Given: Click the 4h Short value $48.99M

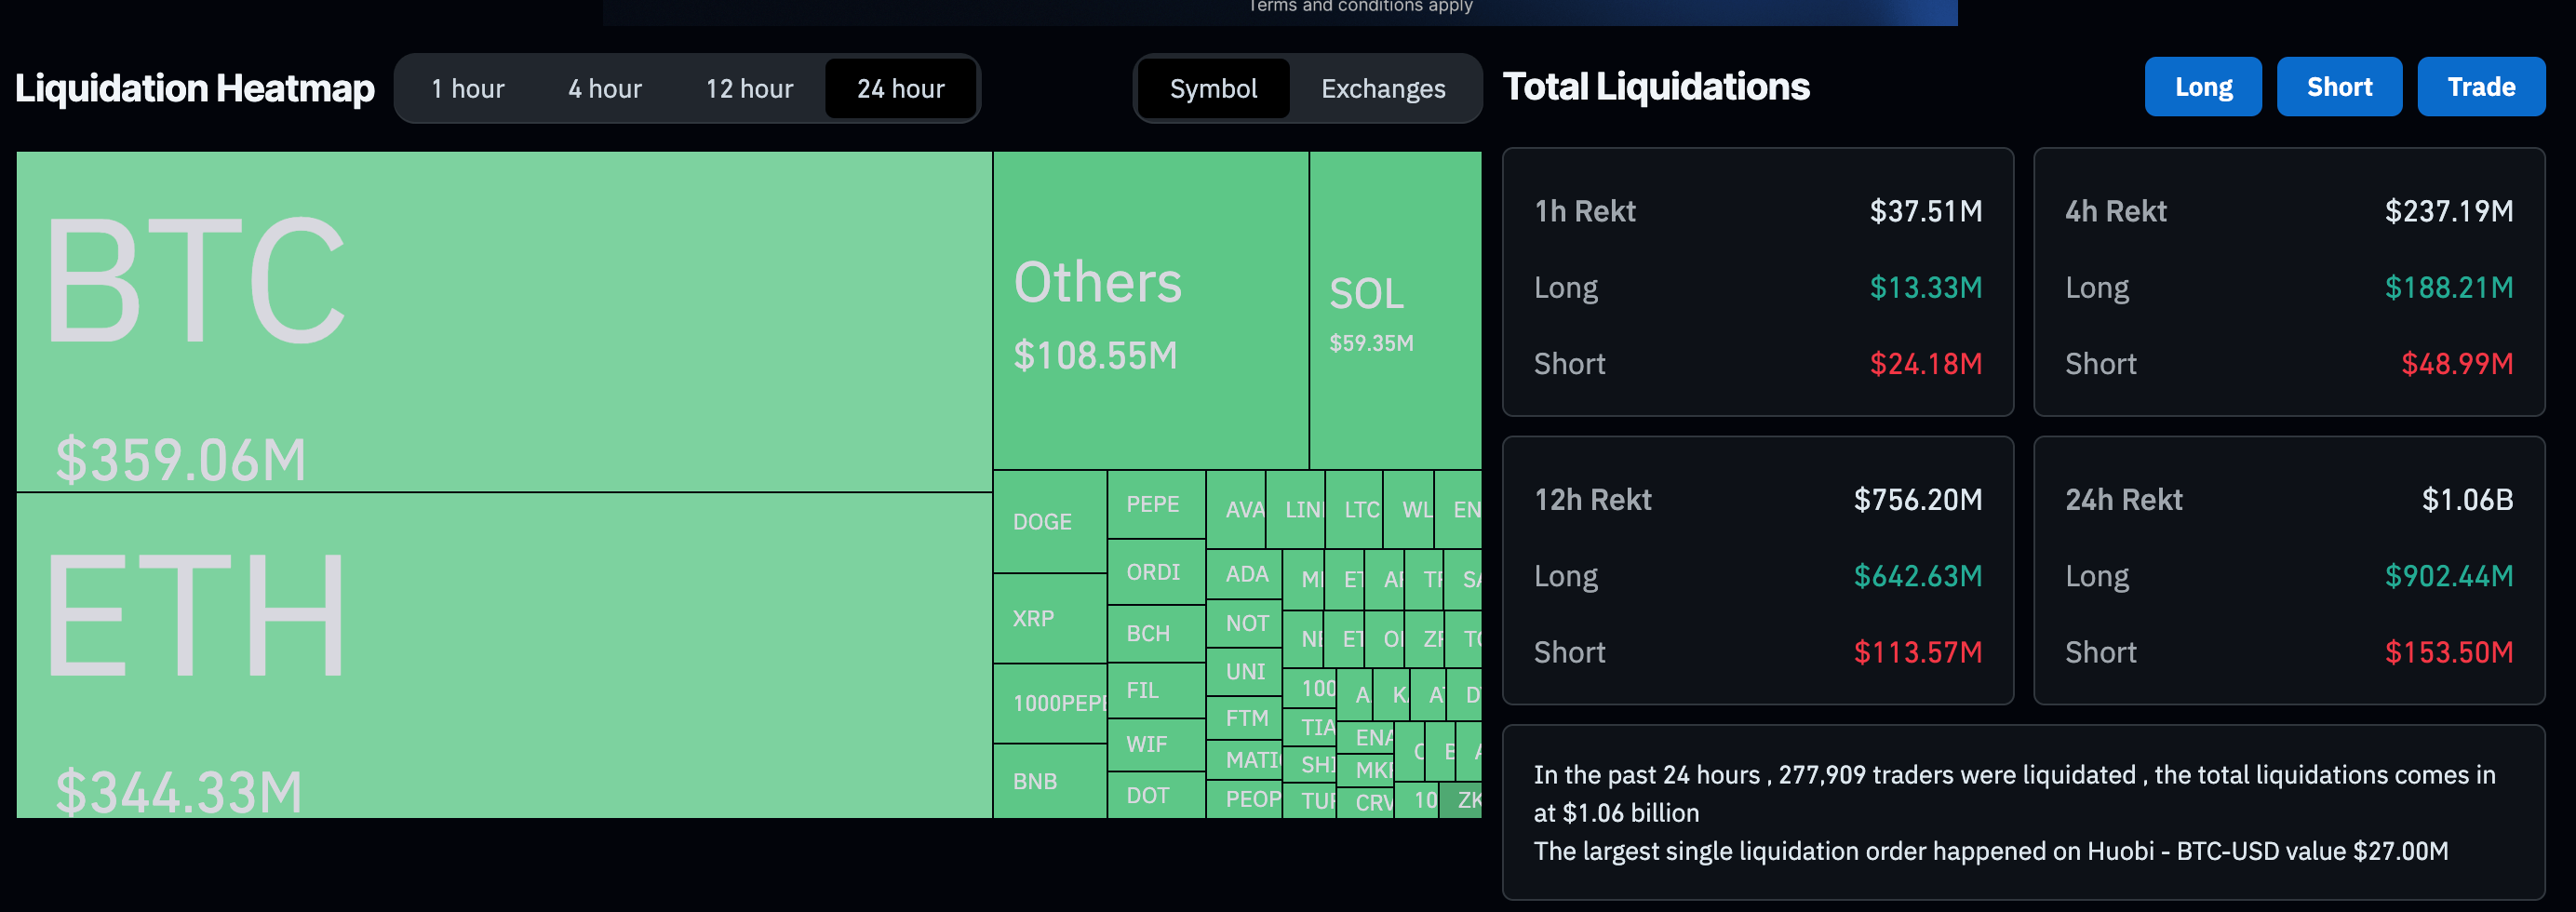Looking at the screenshot, I should pyautogui.click(x=2456, y=363).
